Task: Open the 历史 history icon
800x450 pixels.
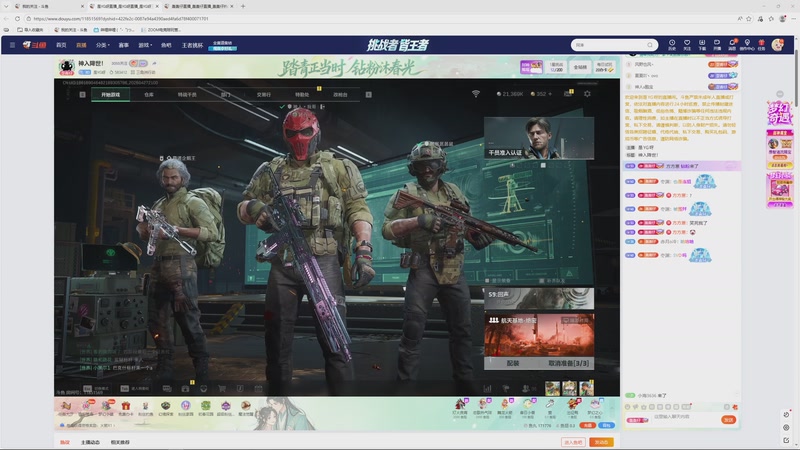Action: 672,45
